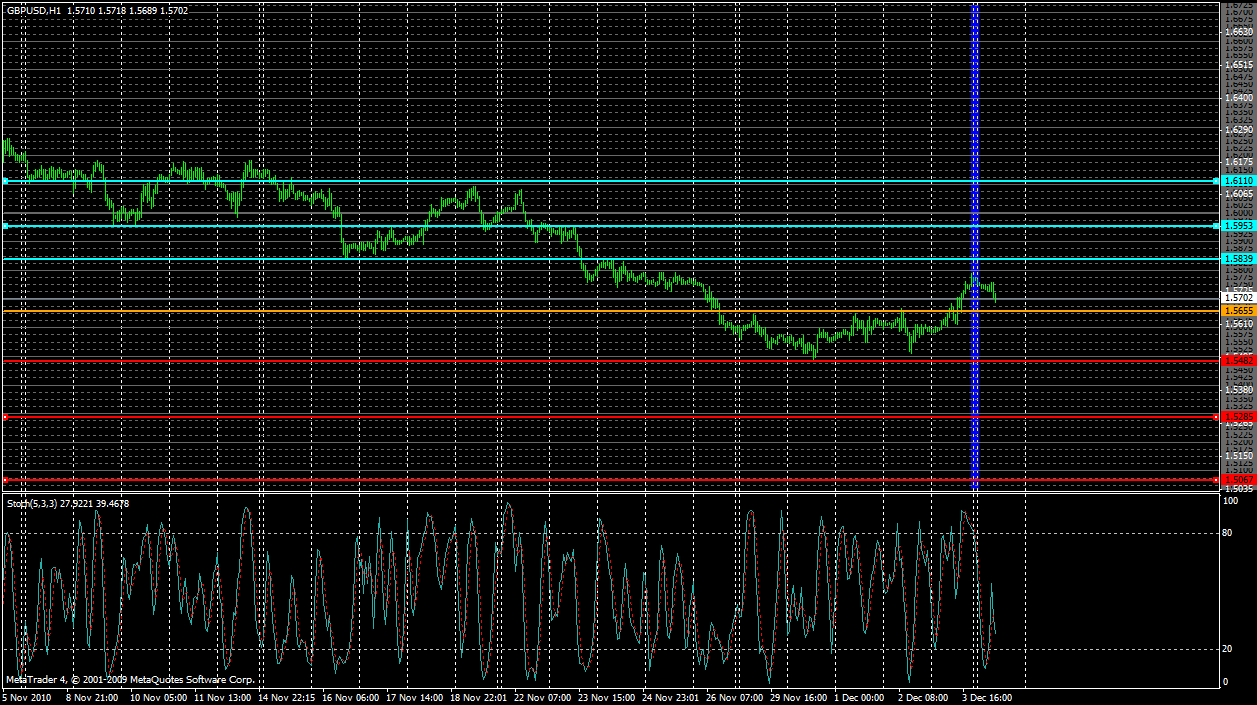Click the 10 Nov 05:00 time label
The width and height of the screenshot is (1257, 705).
point(159,696)
